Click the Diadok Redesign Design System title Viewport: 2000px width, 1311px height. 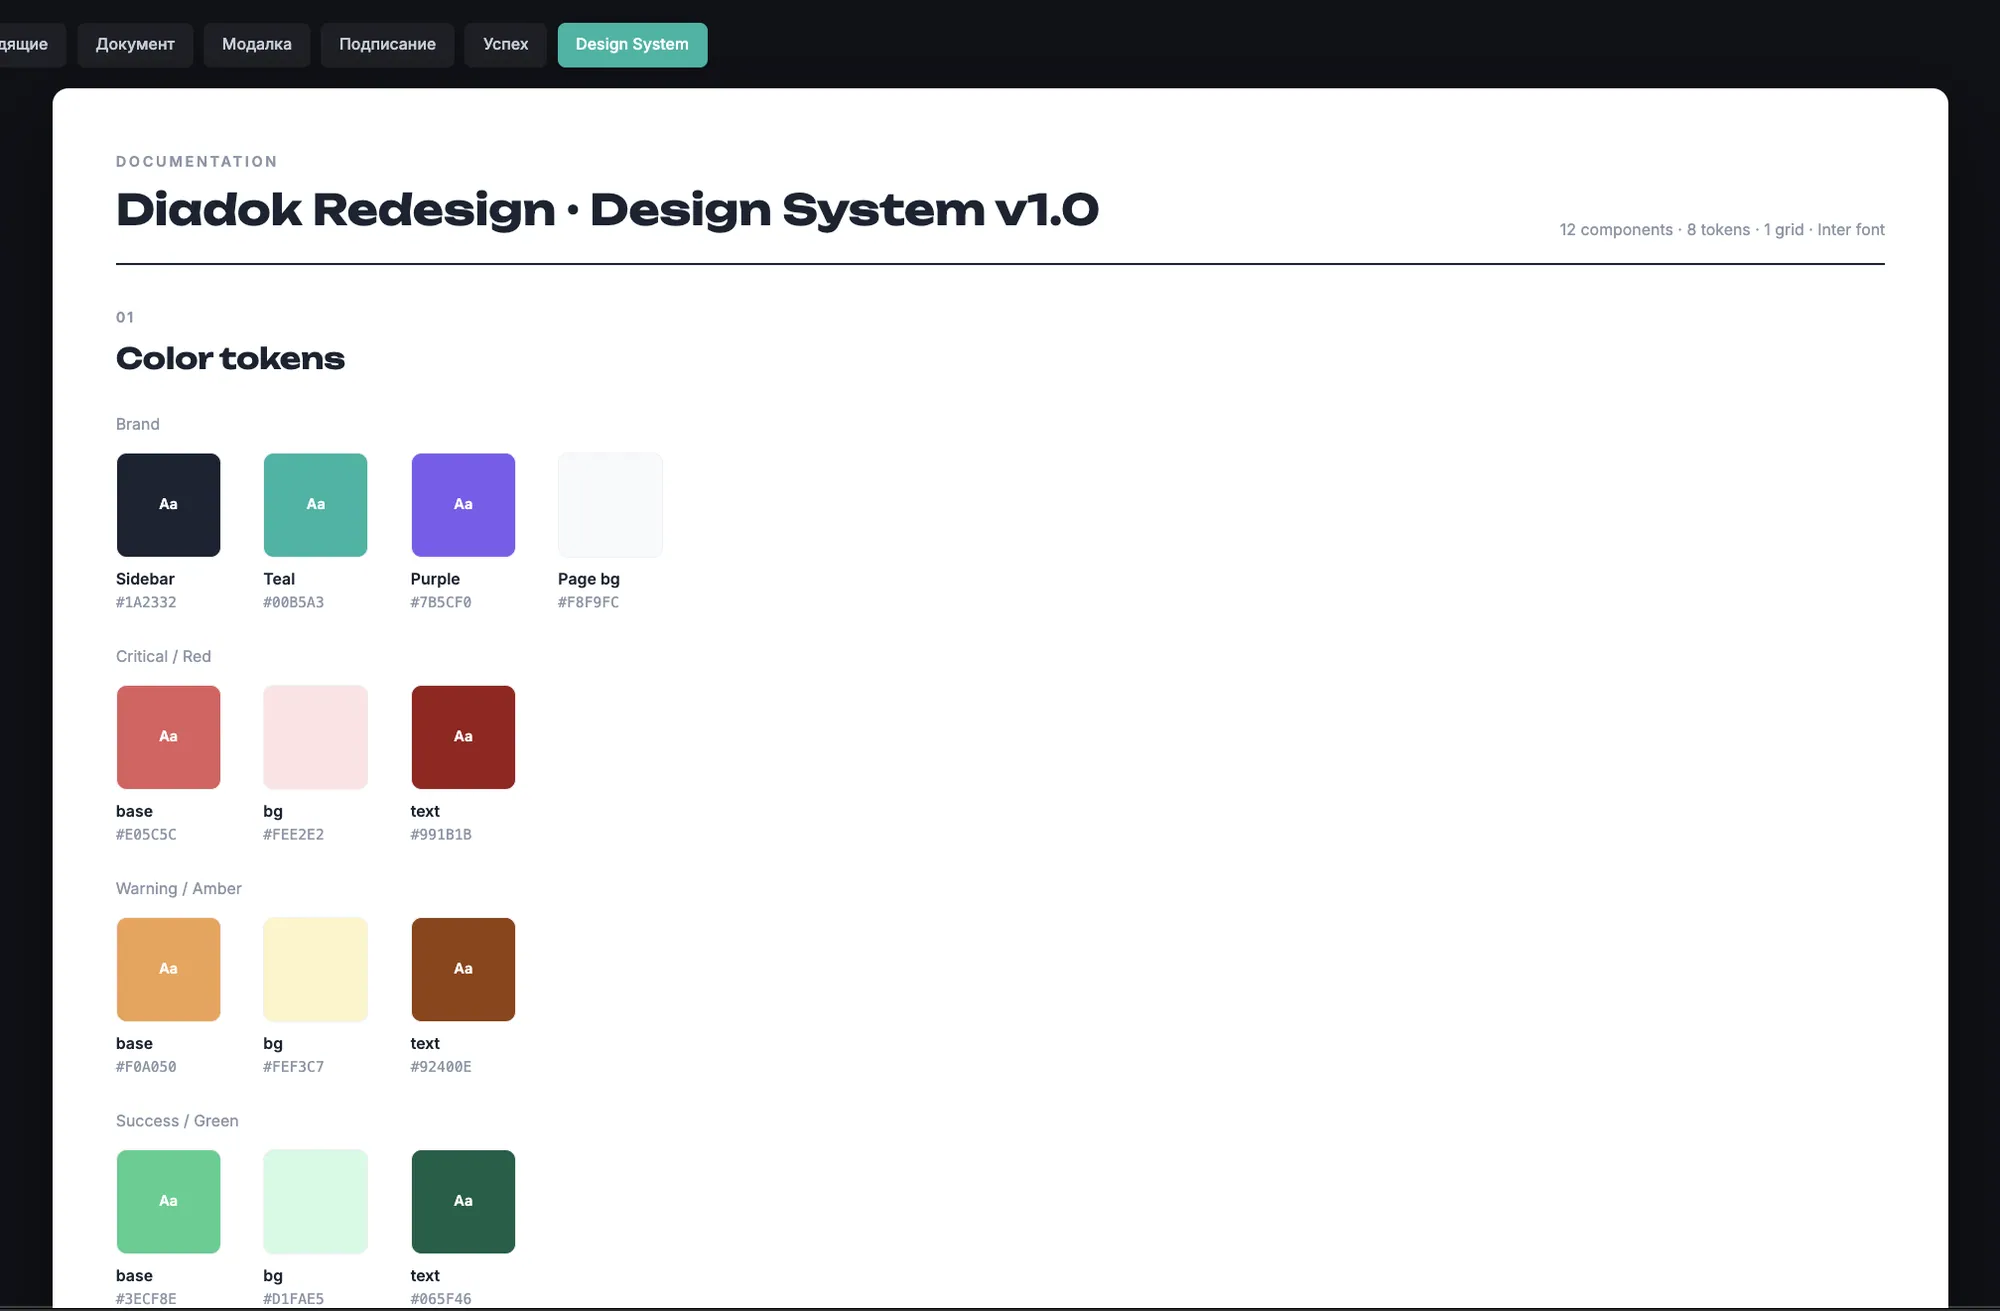click(607, 210)
